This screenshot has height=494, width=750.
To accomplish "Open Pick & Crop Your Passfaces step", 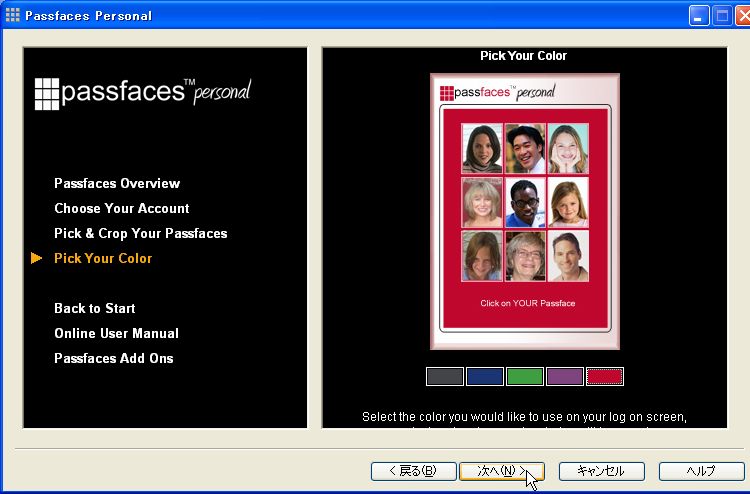I will click(x=141, y=233).
